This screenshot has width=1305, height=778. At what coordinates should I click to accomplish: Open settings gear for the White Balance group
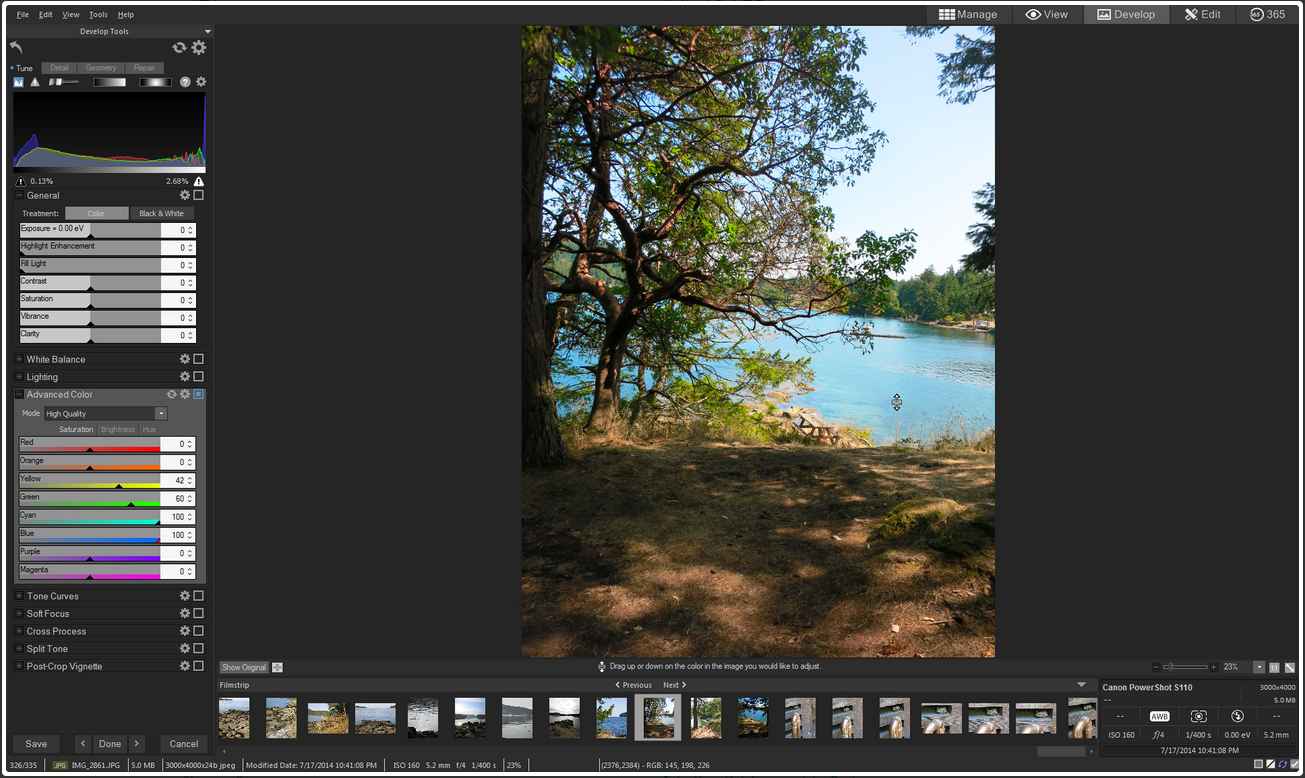pos(184,359)
